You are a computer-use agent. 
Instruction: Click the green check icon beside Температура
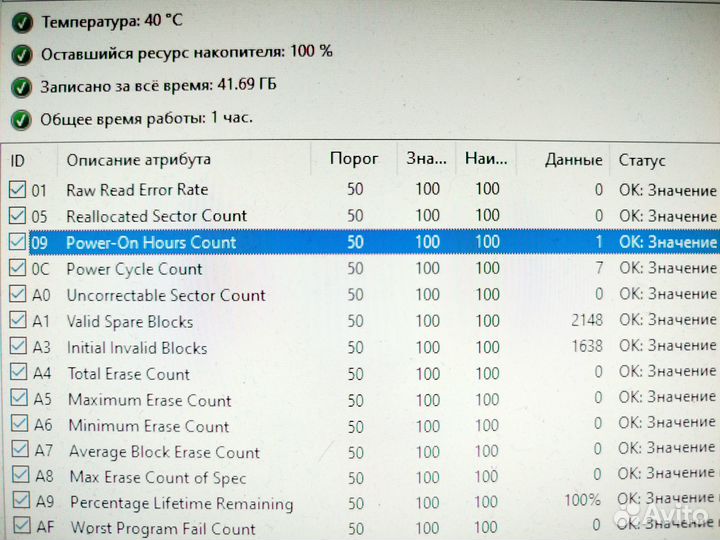[x=21, y=21]
